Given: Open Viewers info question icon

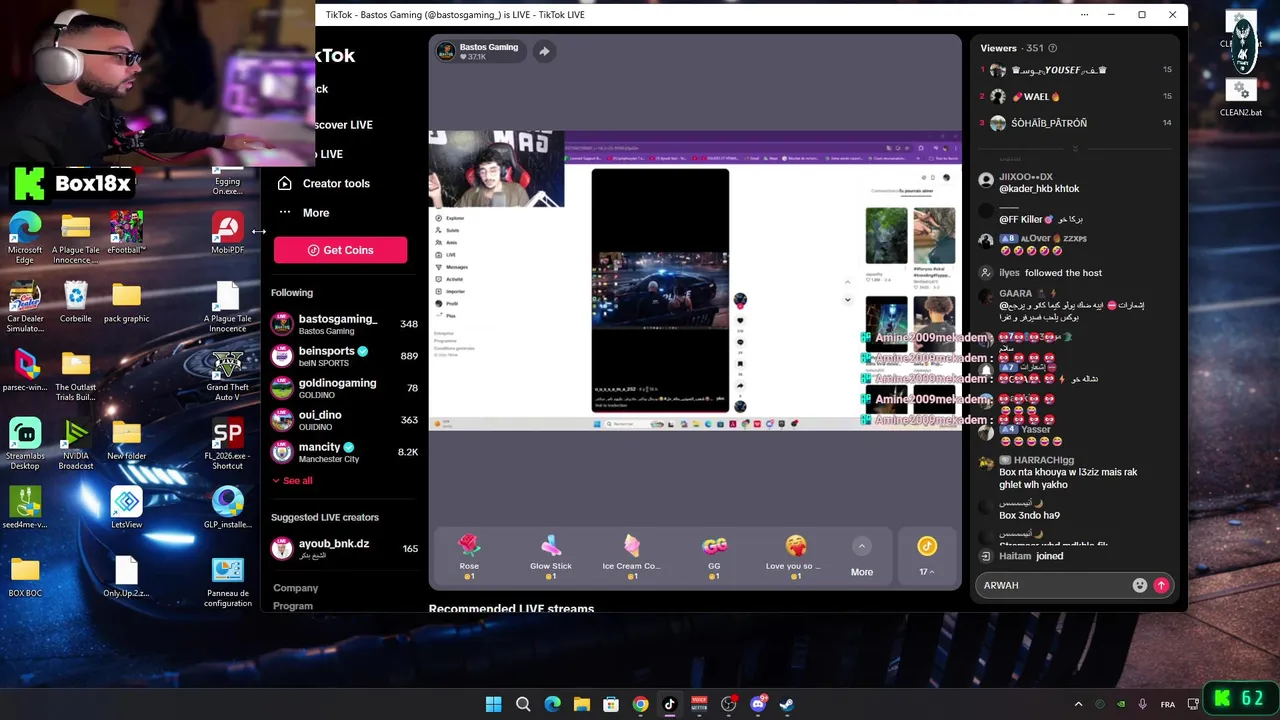Looking at the screenshot, I should click(x=1052, y=48).
